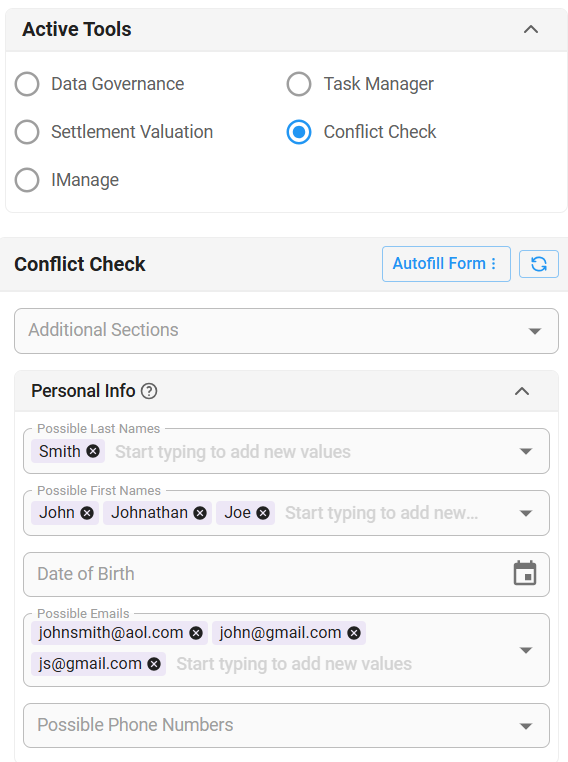Click the Autofill Form button
The image size is (568, 762).
tap(446, 264)
